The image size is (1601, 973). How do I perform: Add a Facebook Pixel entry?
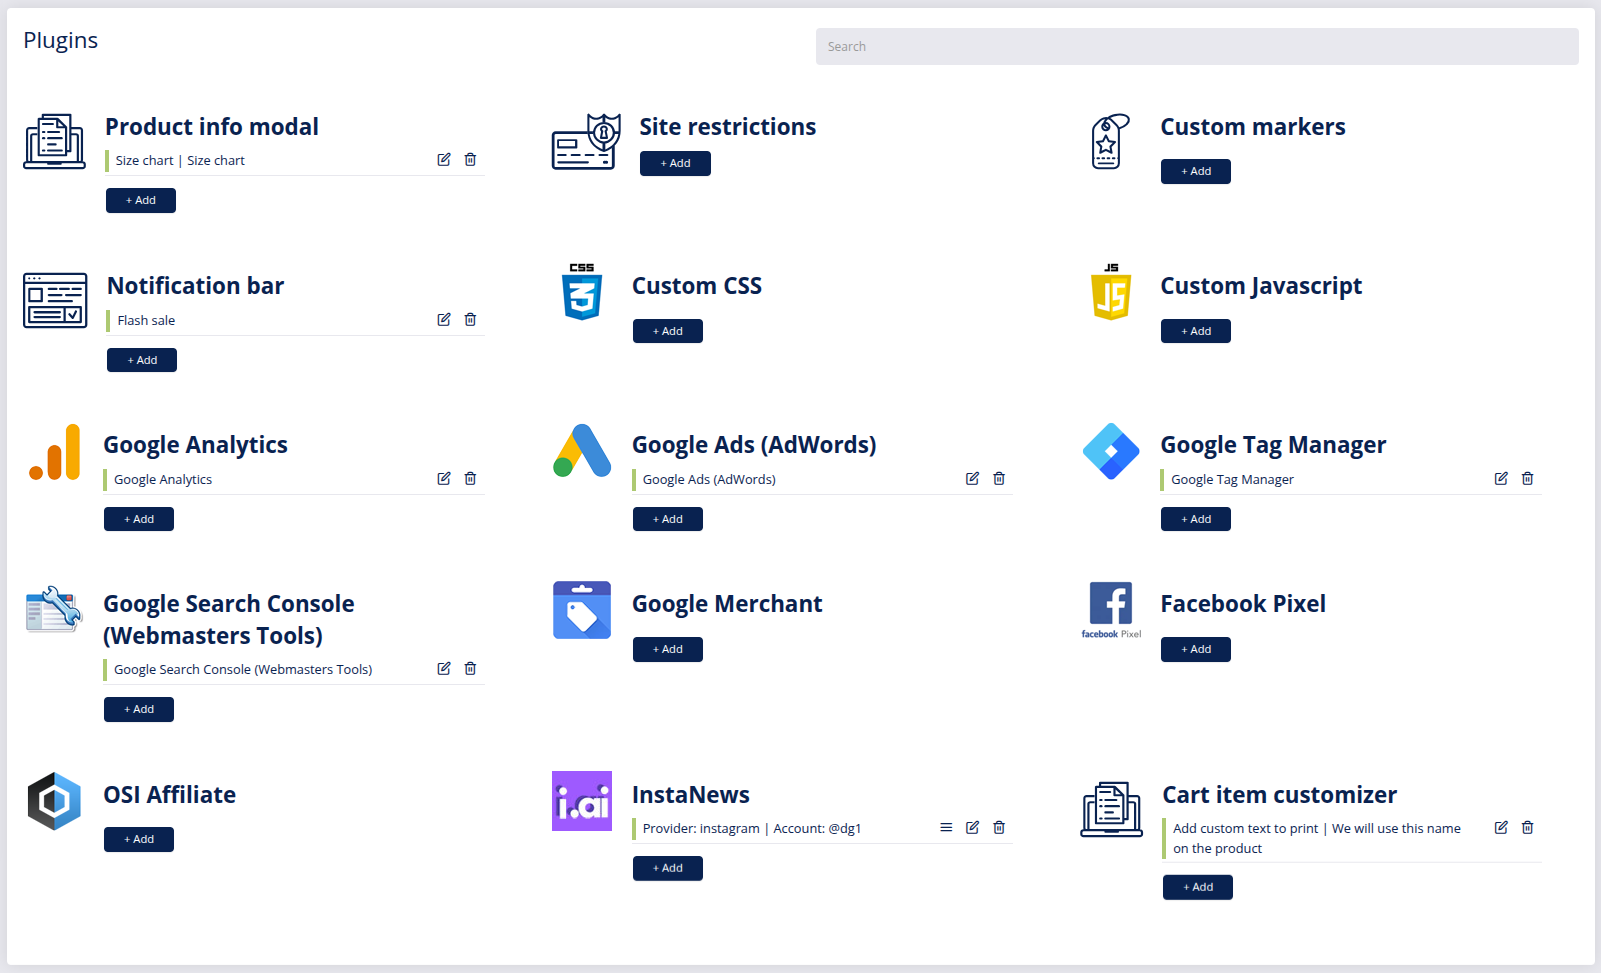[1195, 649]
